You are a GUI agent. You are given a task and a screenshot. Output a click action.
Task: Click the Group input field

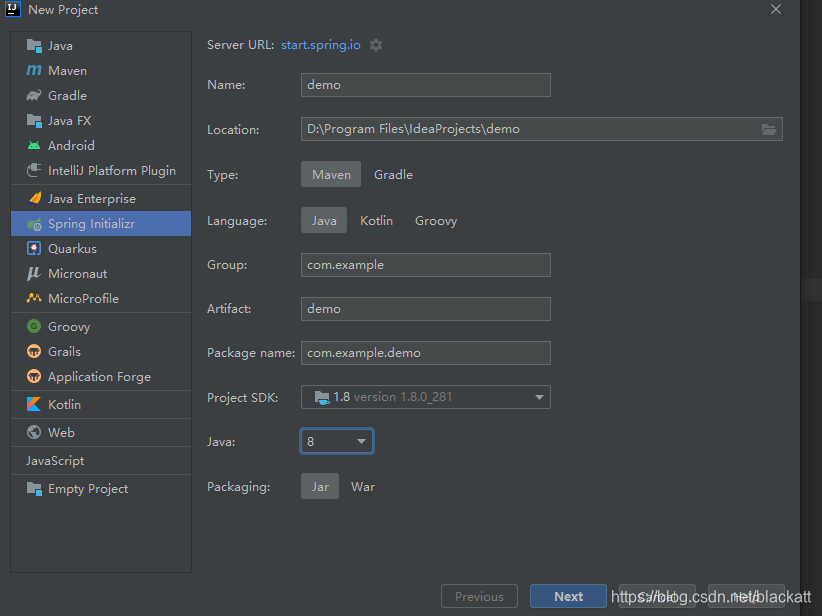(426, 265)
